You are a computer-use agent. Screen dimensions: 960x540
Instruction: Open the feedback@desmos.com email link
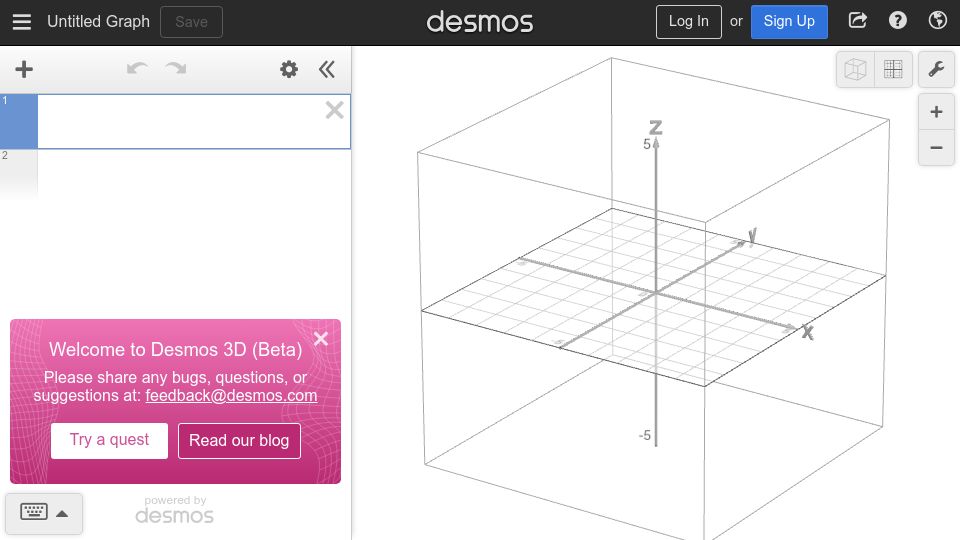coord(231,396)
